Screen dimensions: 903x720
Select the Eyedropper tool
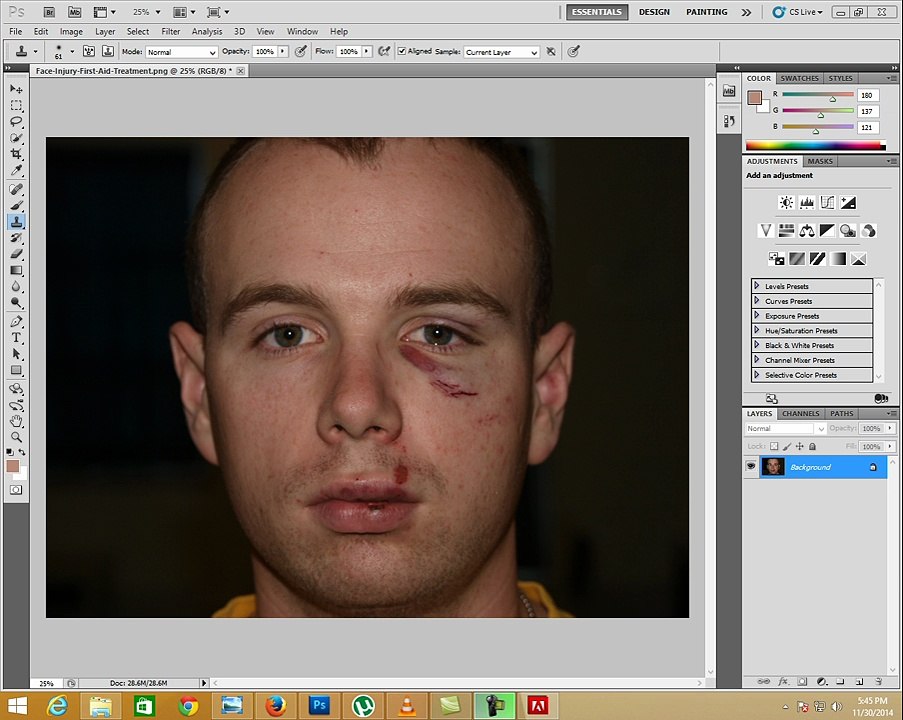pos(16,170)
